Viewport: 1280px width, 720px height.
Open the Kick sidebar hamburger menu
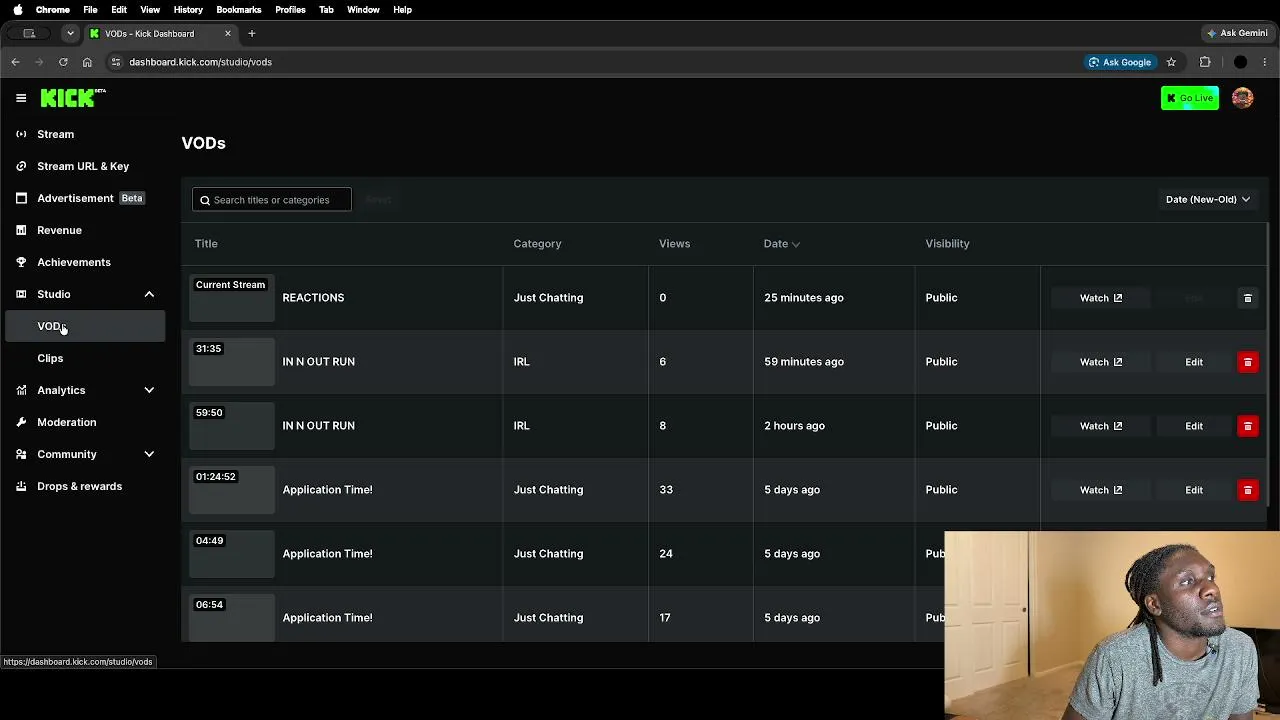click(x=21, y=98)
